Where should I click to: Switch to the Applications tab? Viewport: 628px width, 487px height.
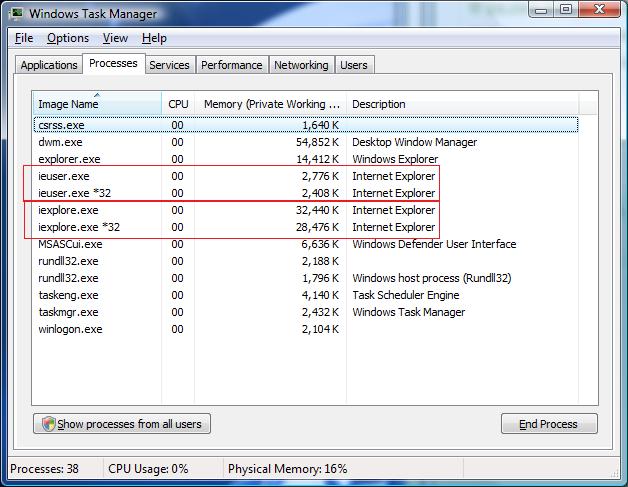point(49,65)
